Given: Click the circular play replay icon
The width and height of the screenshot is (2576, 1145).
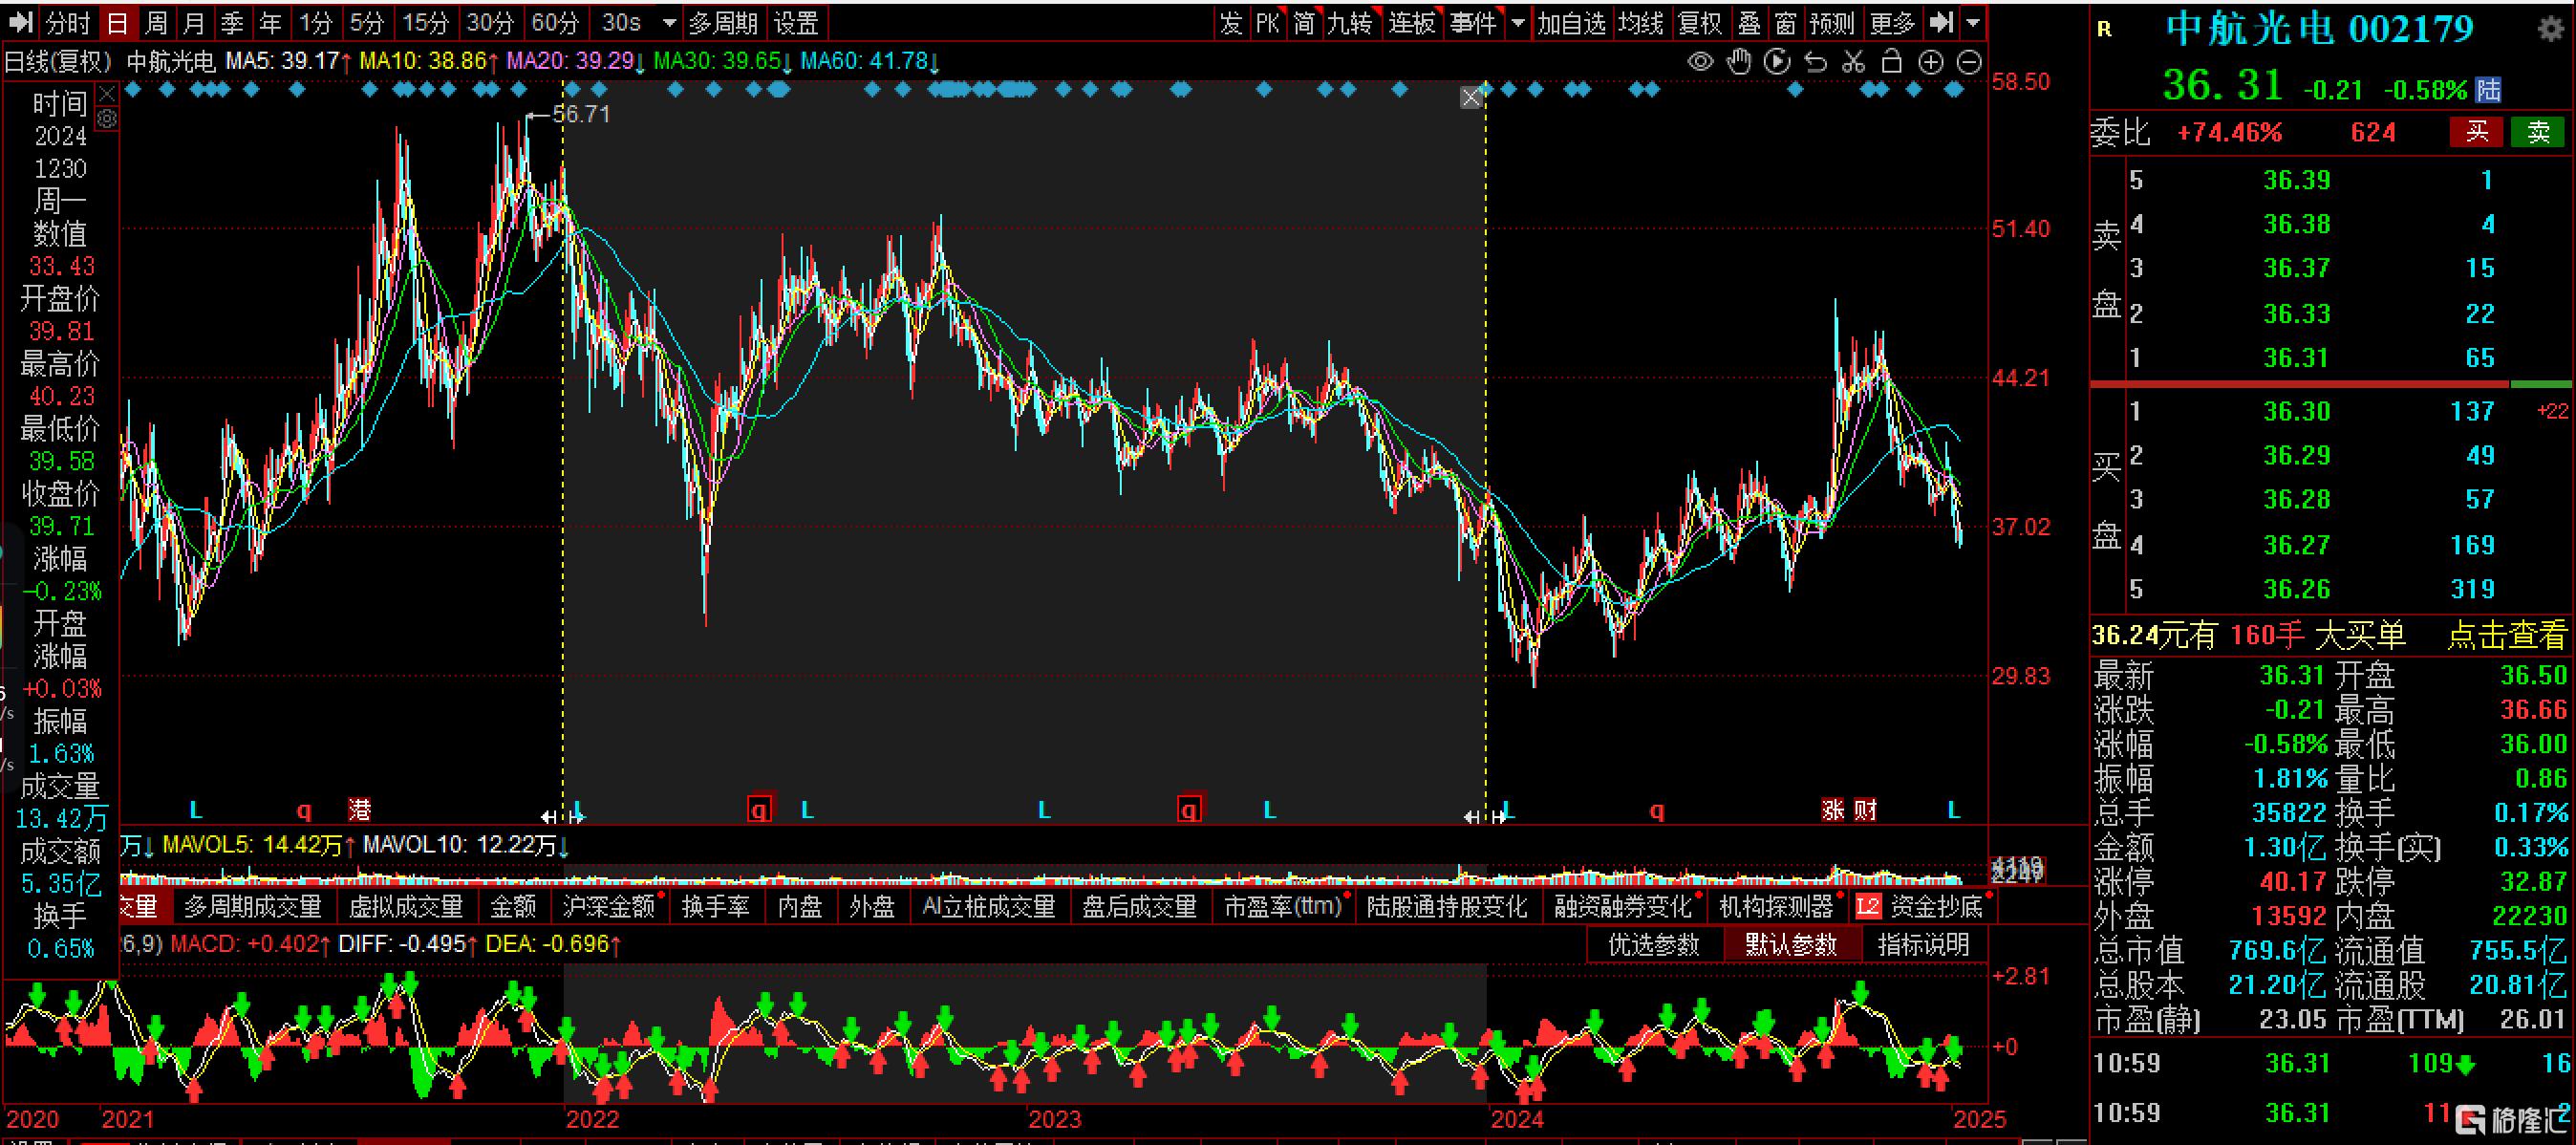Looking at the screenshot, I should click(1777, 62).
